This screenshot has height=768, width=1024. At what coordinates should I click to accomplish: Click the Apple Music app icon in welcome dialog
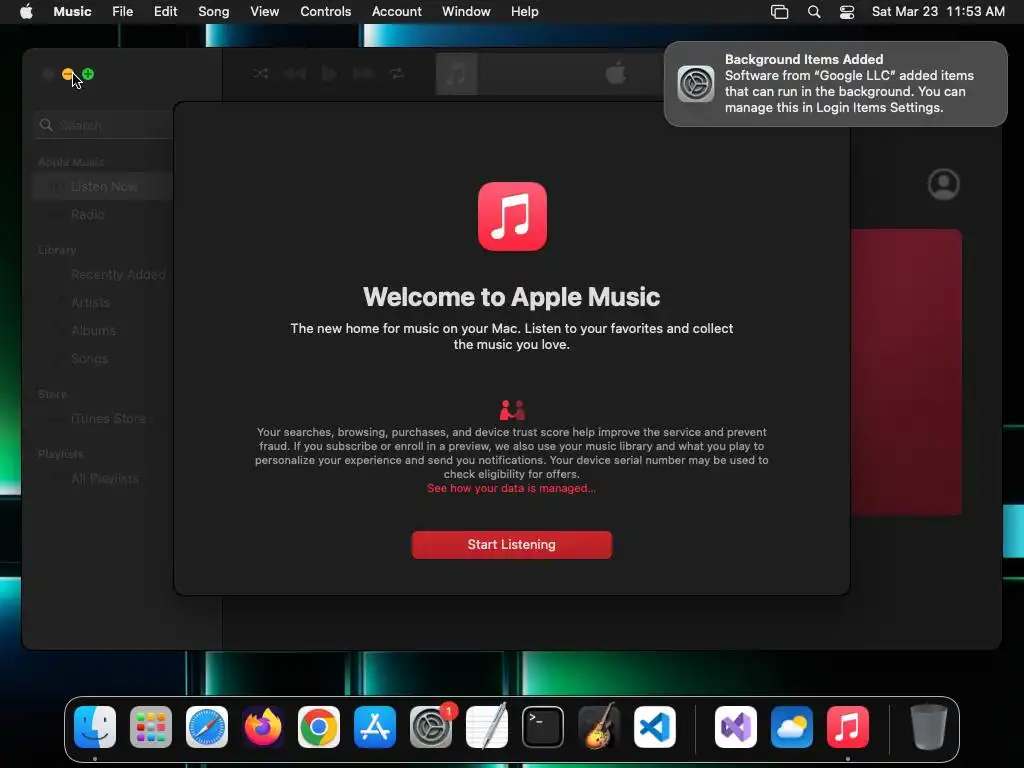pos(512,216)
